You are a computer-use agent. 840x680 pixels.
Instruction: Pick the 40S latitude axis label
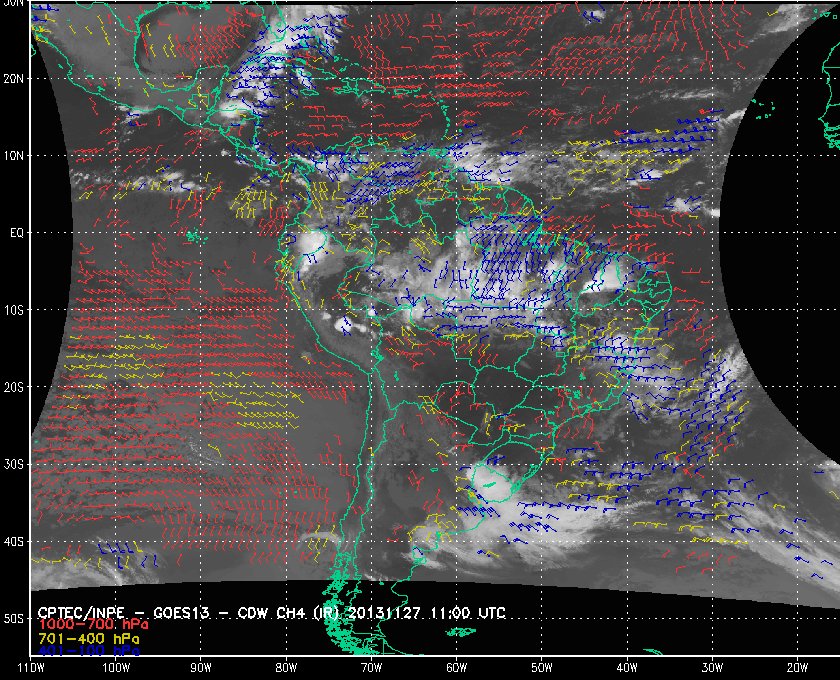click(14, 542)
